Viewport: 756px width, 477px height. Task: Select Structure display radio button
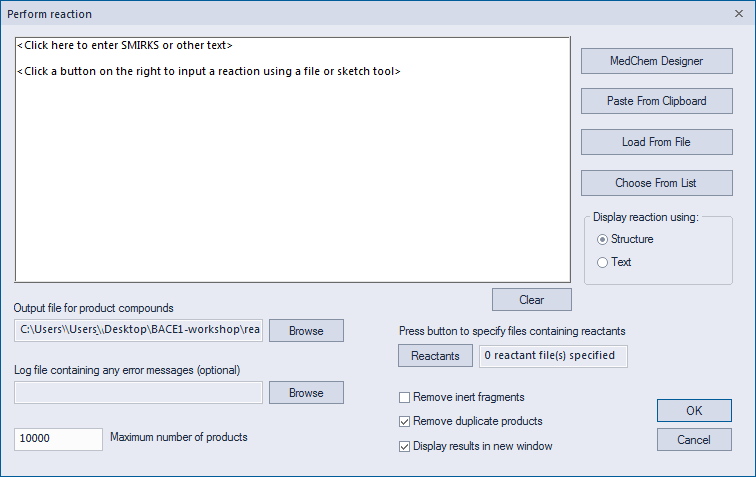pos(602,239)
